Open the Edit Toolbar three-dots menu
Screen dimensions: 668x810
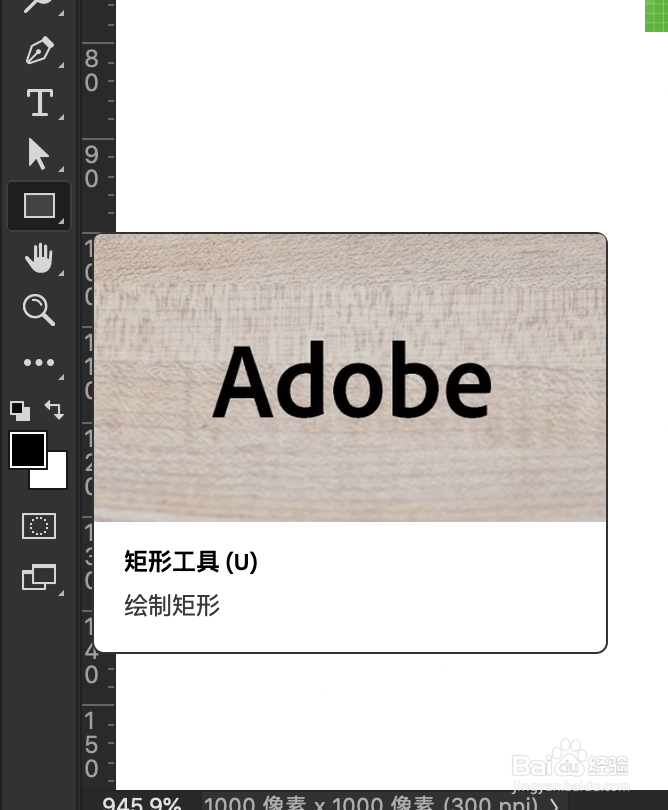tap(39, 363)
